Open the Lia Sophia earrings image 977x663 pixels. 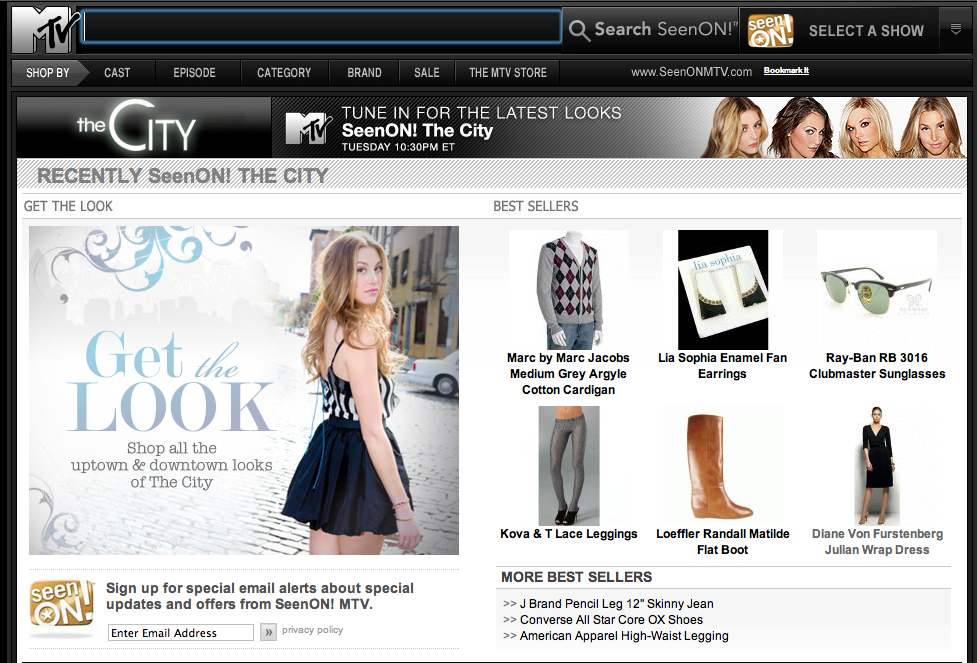click(x=723, y=290)
